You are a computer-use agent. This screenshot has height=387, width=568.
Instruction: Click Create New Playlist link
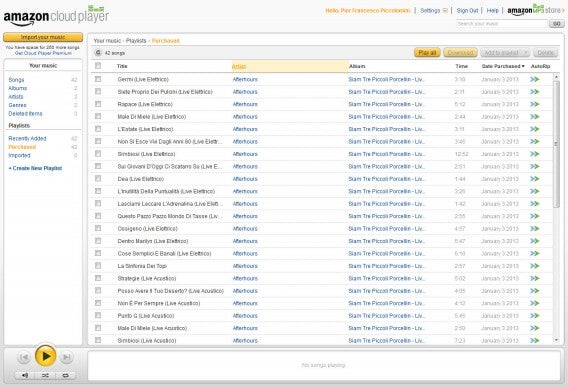click(x=35, y=168)
